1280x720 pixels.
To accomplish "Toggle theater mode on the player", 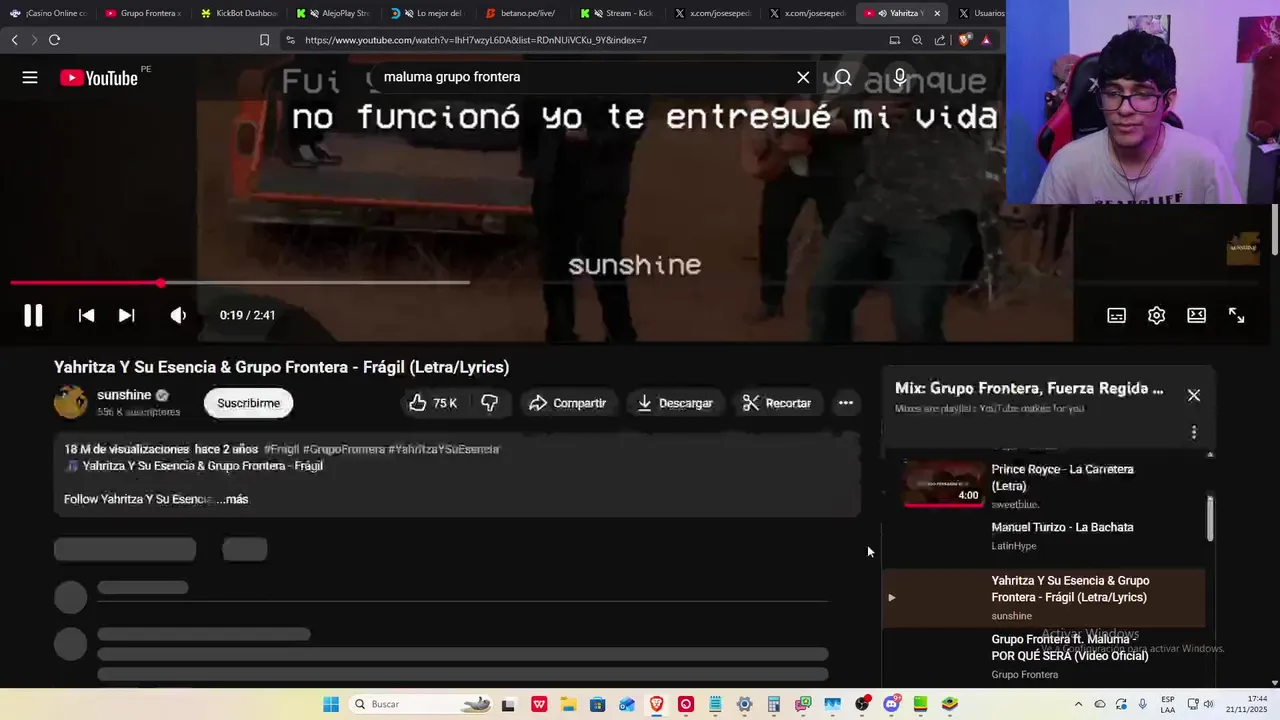I will (1197, 315).
